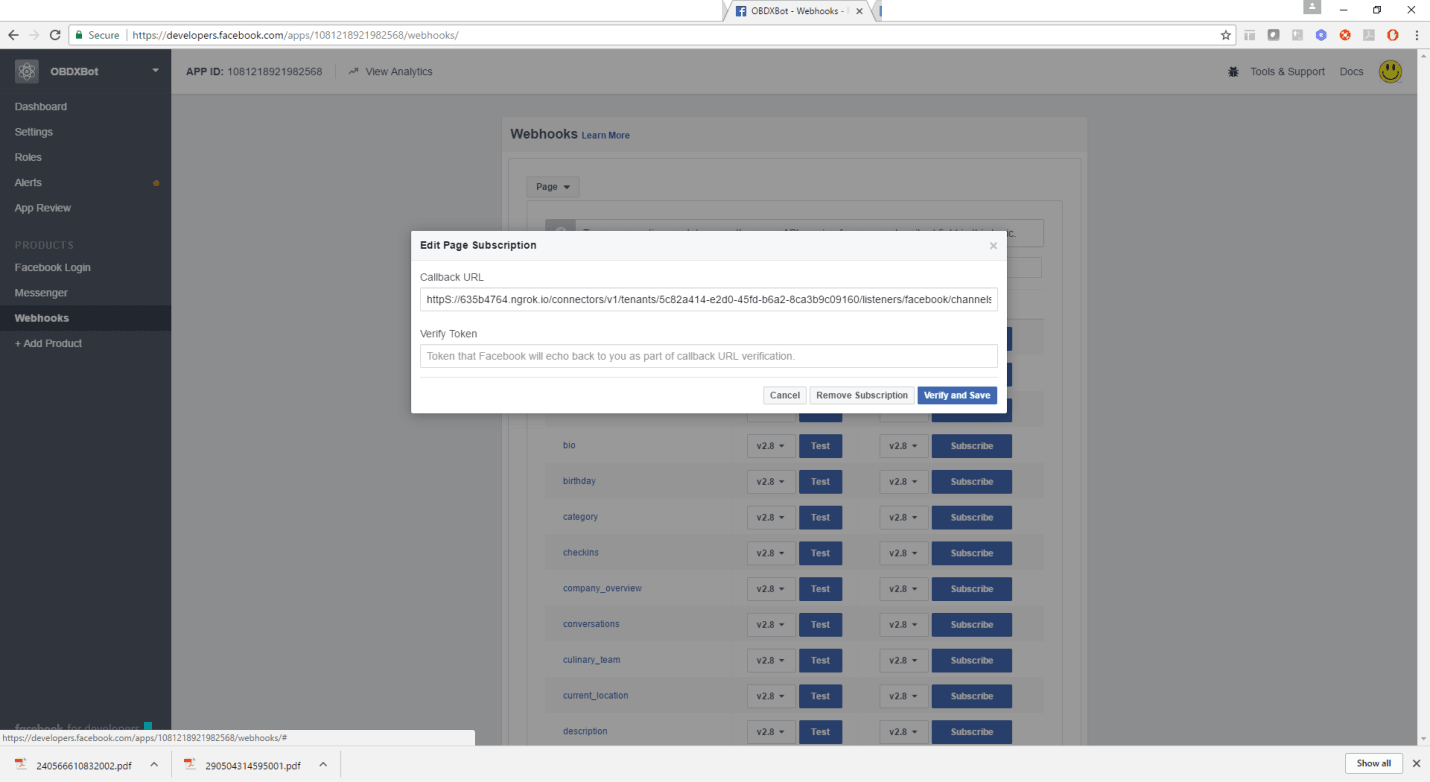
Task: Collapse the 240566610832002.pdf download chevron
Action: (x=155, y=764)
